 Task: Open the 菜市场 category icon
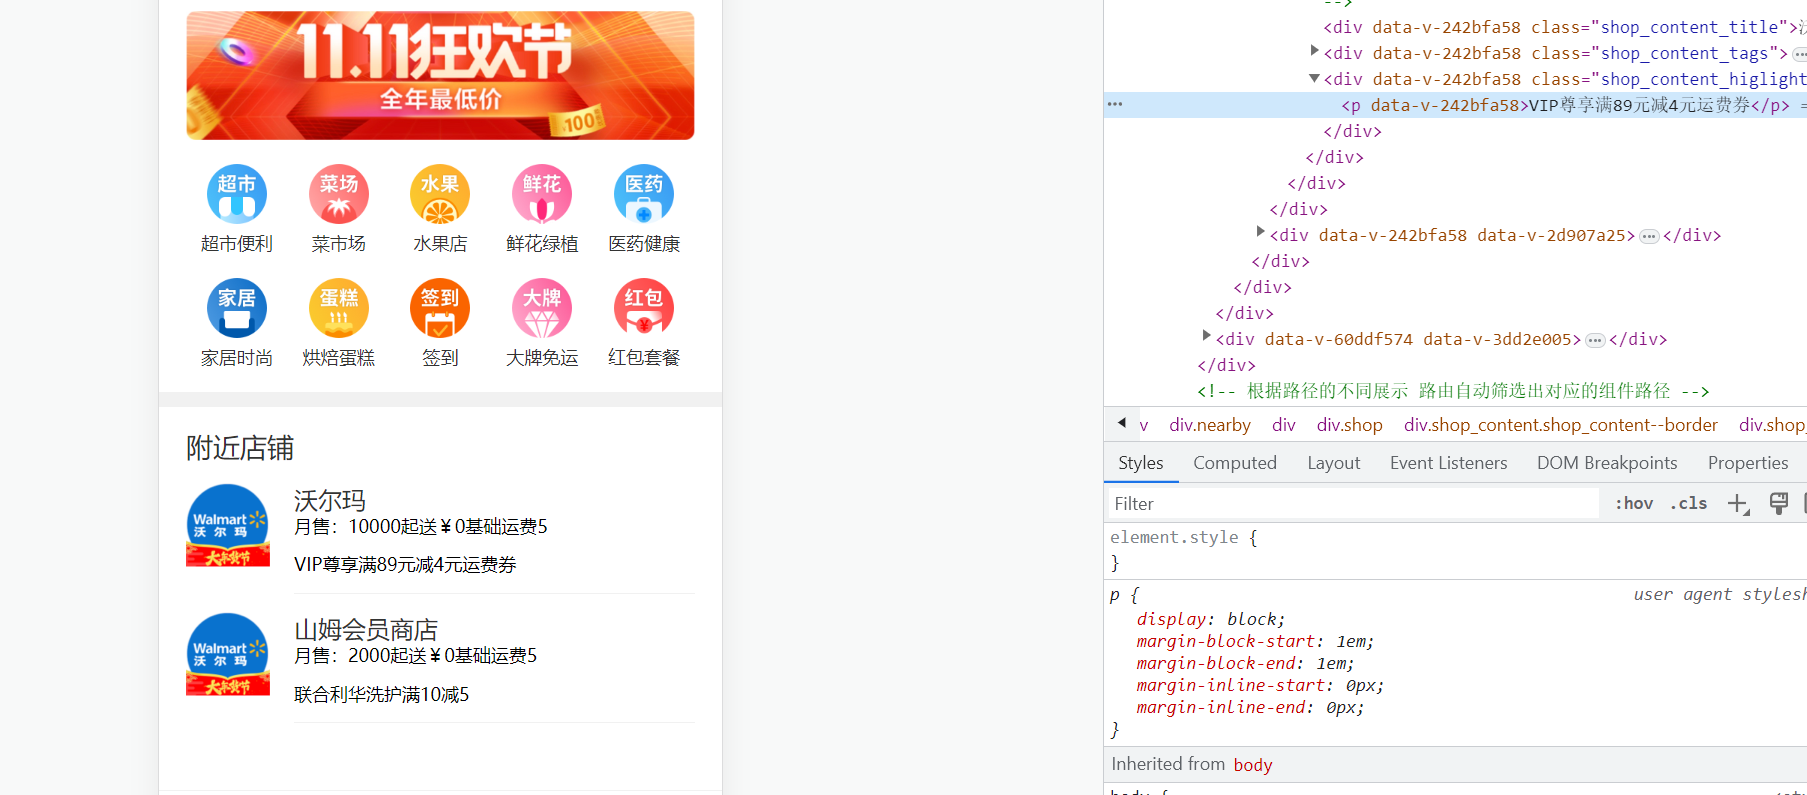pyautogui.click(x=339, y=194)
